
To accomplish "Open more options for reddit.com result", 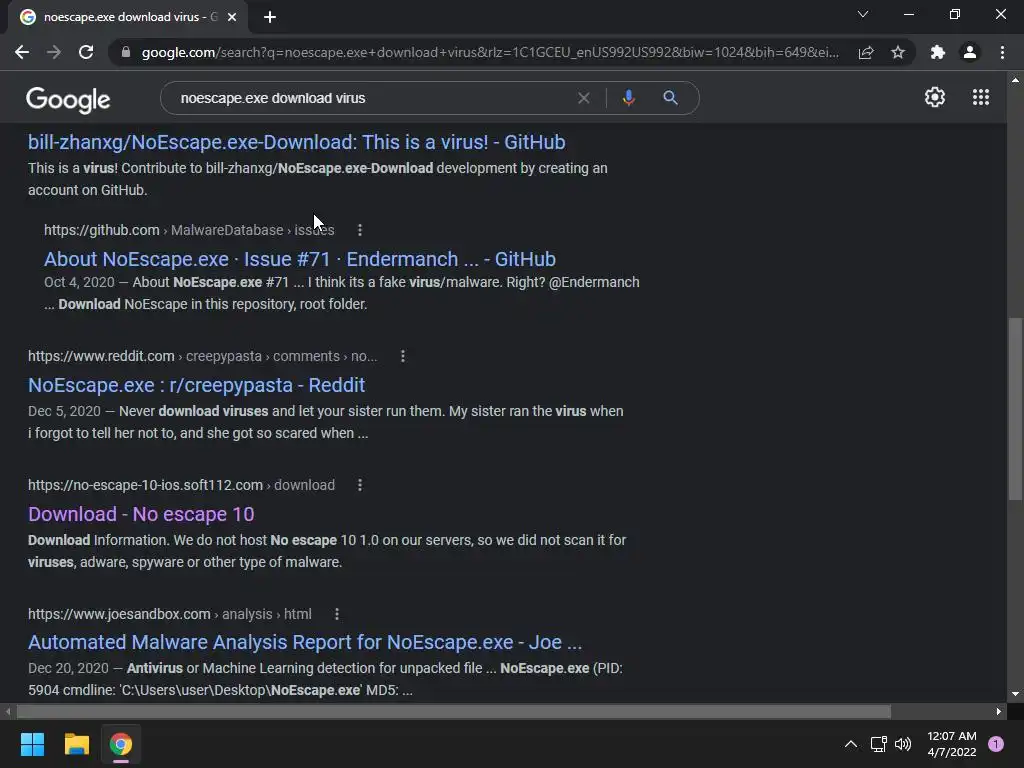I will click(403, 356).
